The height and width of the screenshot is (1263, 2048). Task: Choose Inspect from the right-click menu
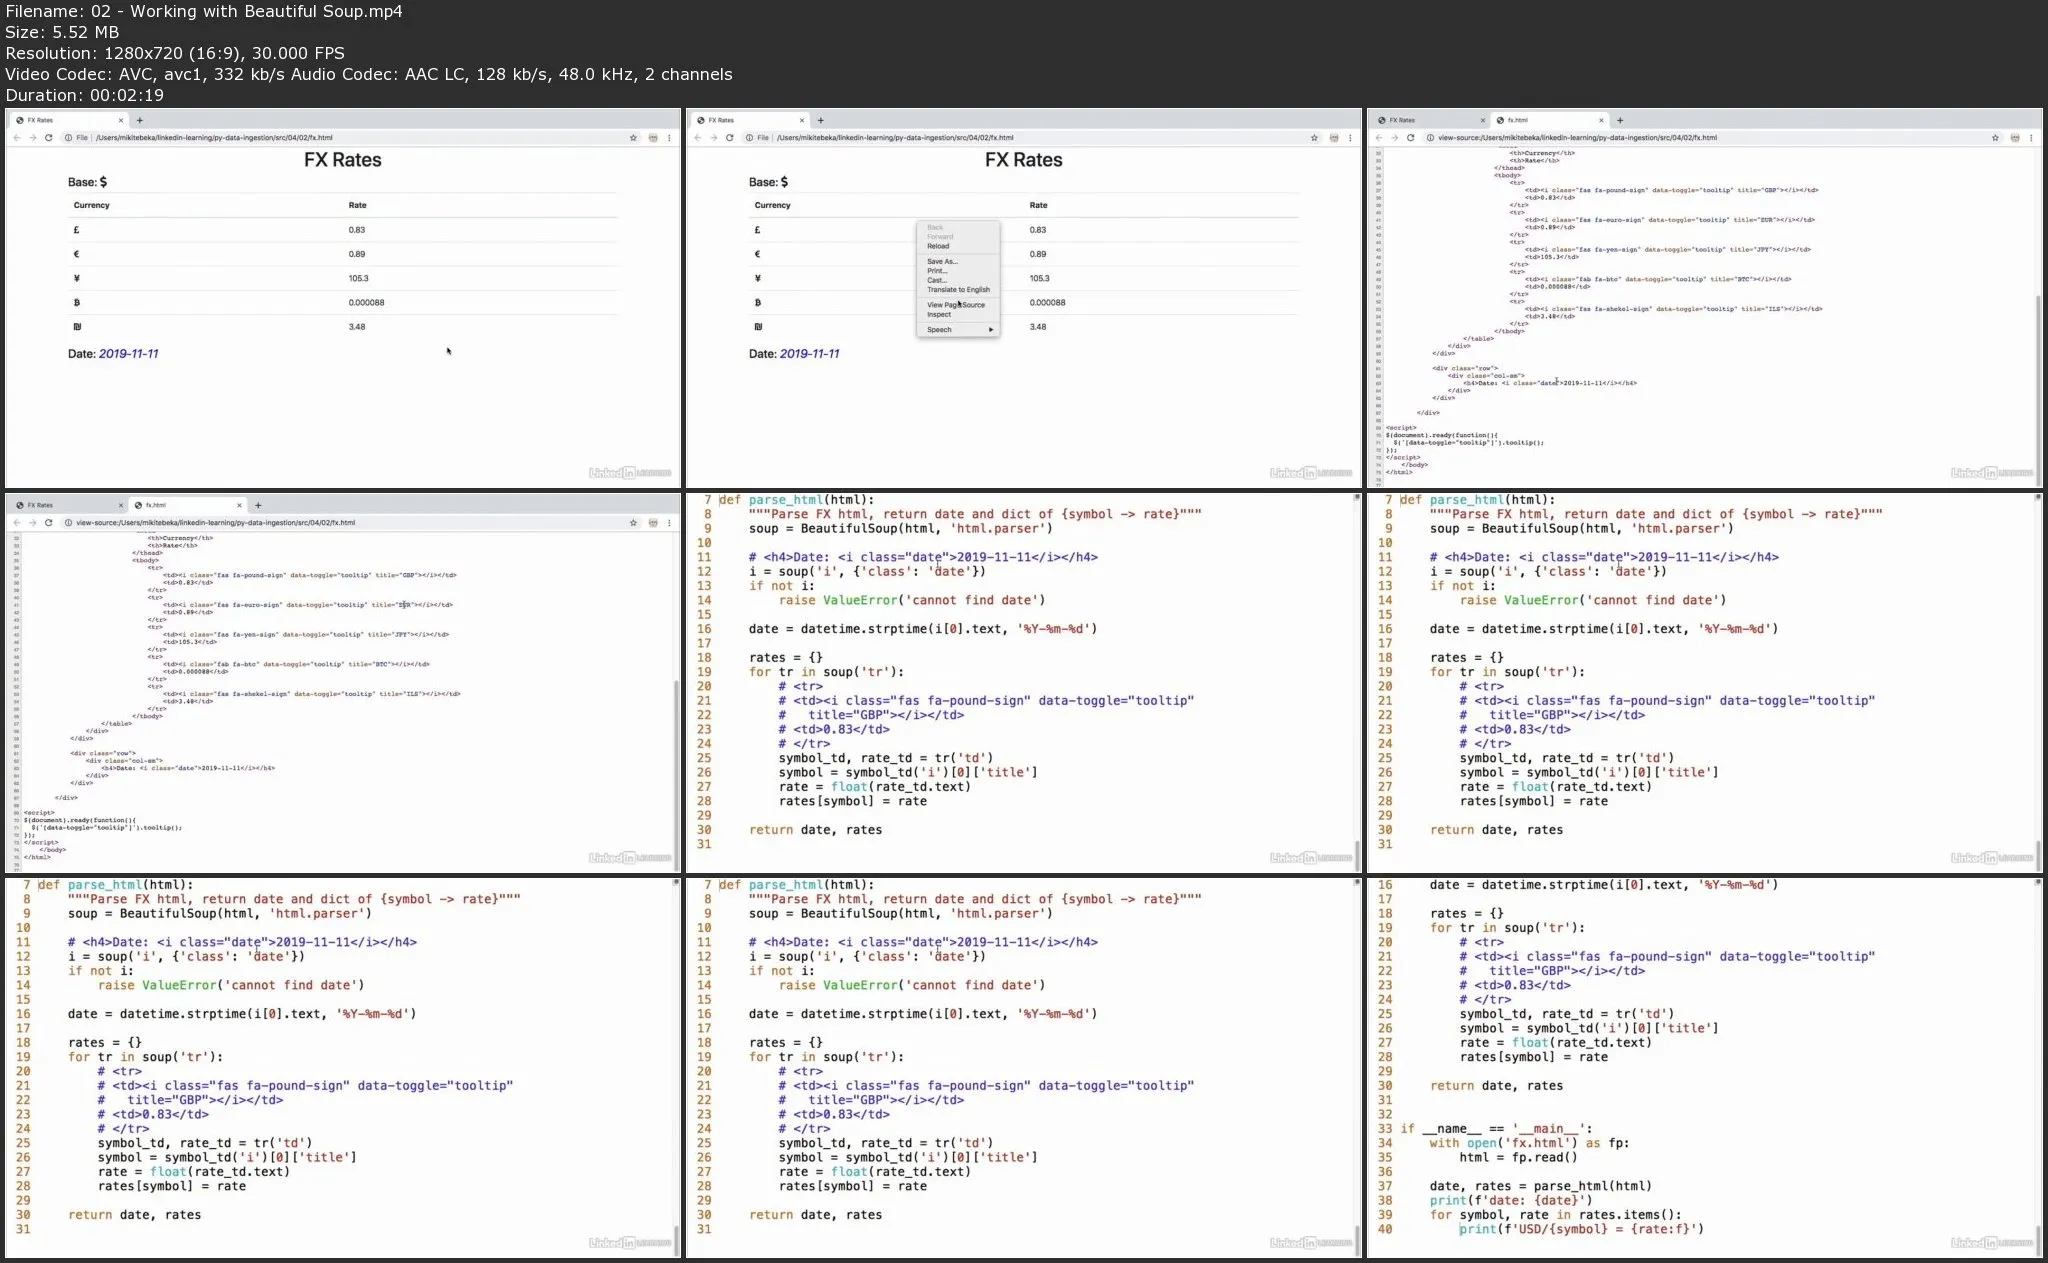[939, 315]
